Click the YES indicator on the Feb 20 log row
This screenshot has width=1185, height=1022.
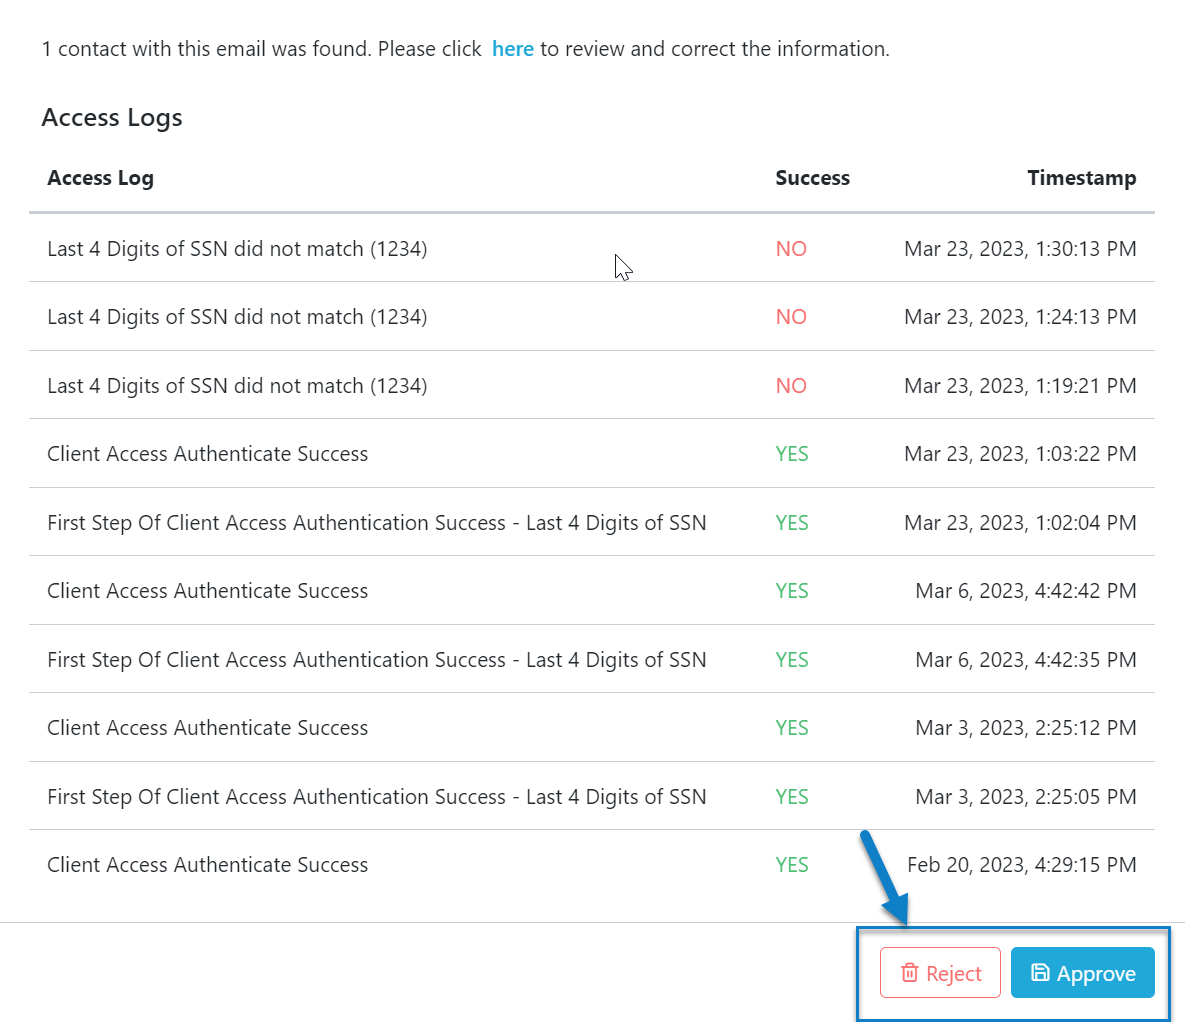[x=791, y=864]
